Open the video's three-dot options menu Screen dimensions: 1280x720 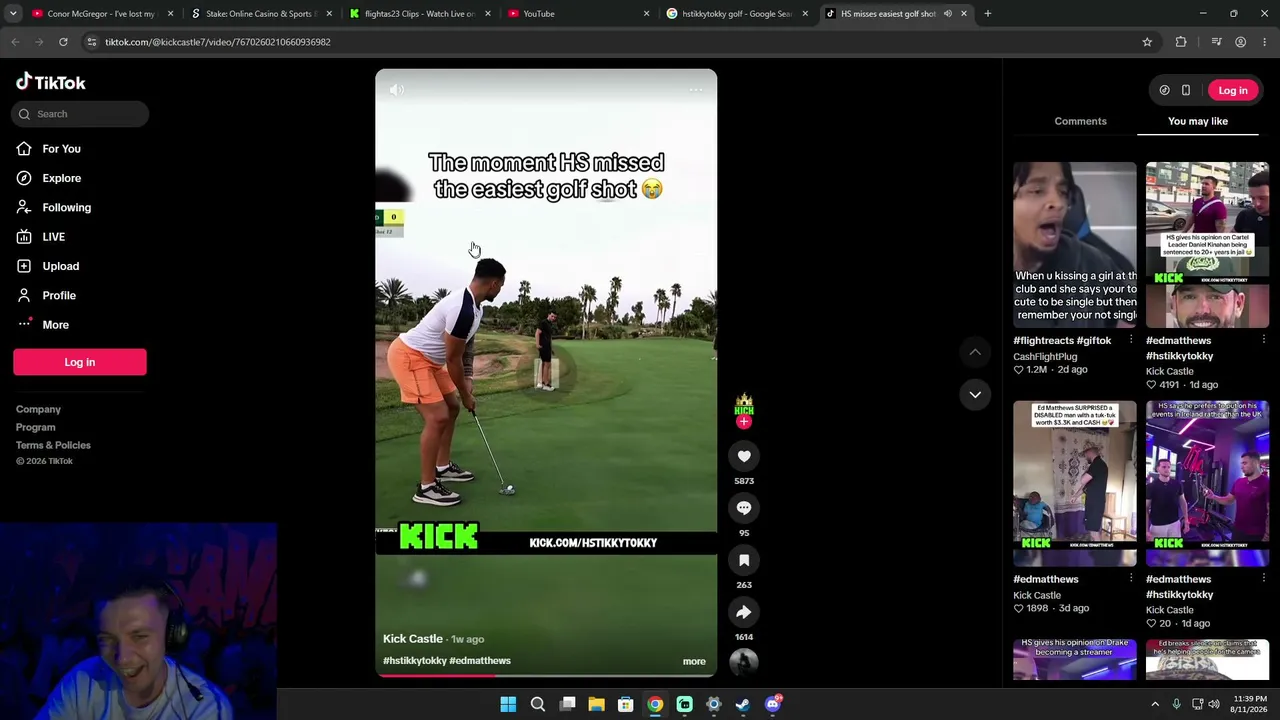696,90
